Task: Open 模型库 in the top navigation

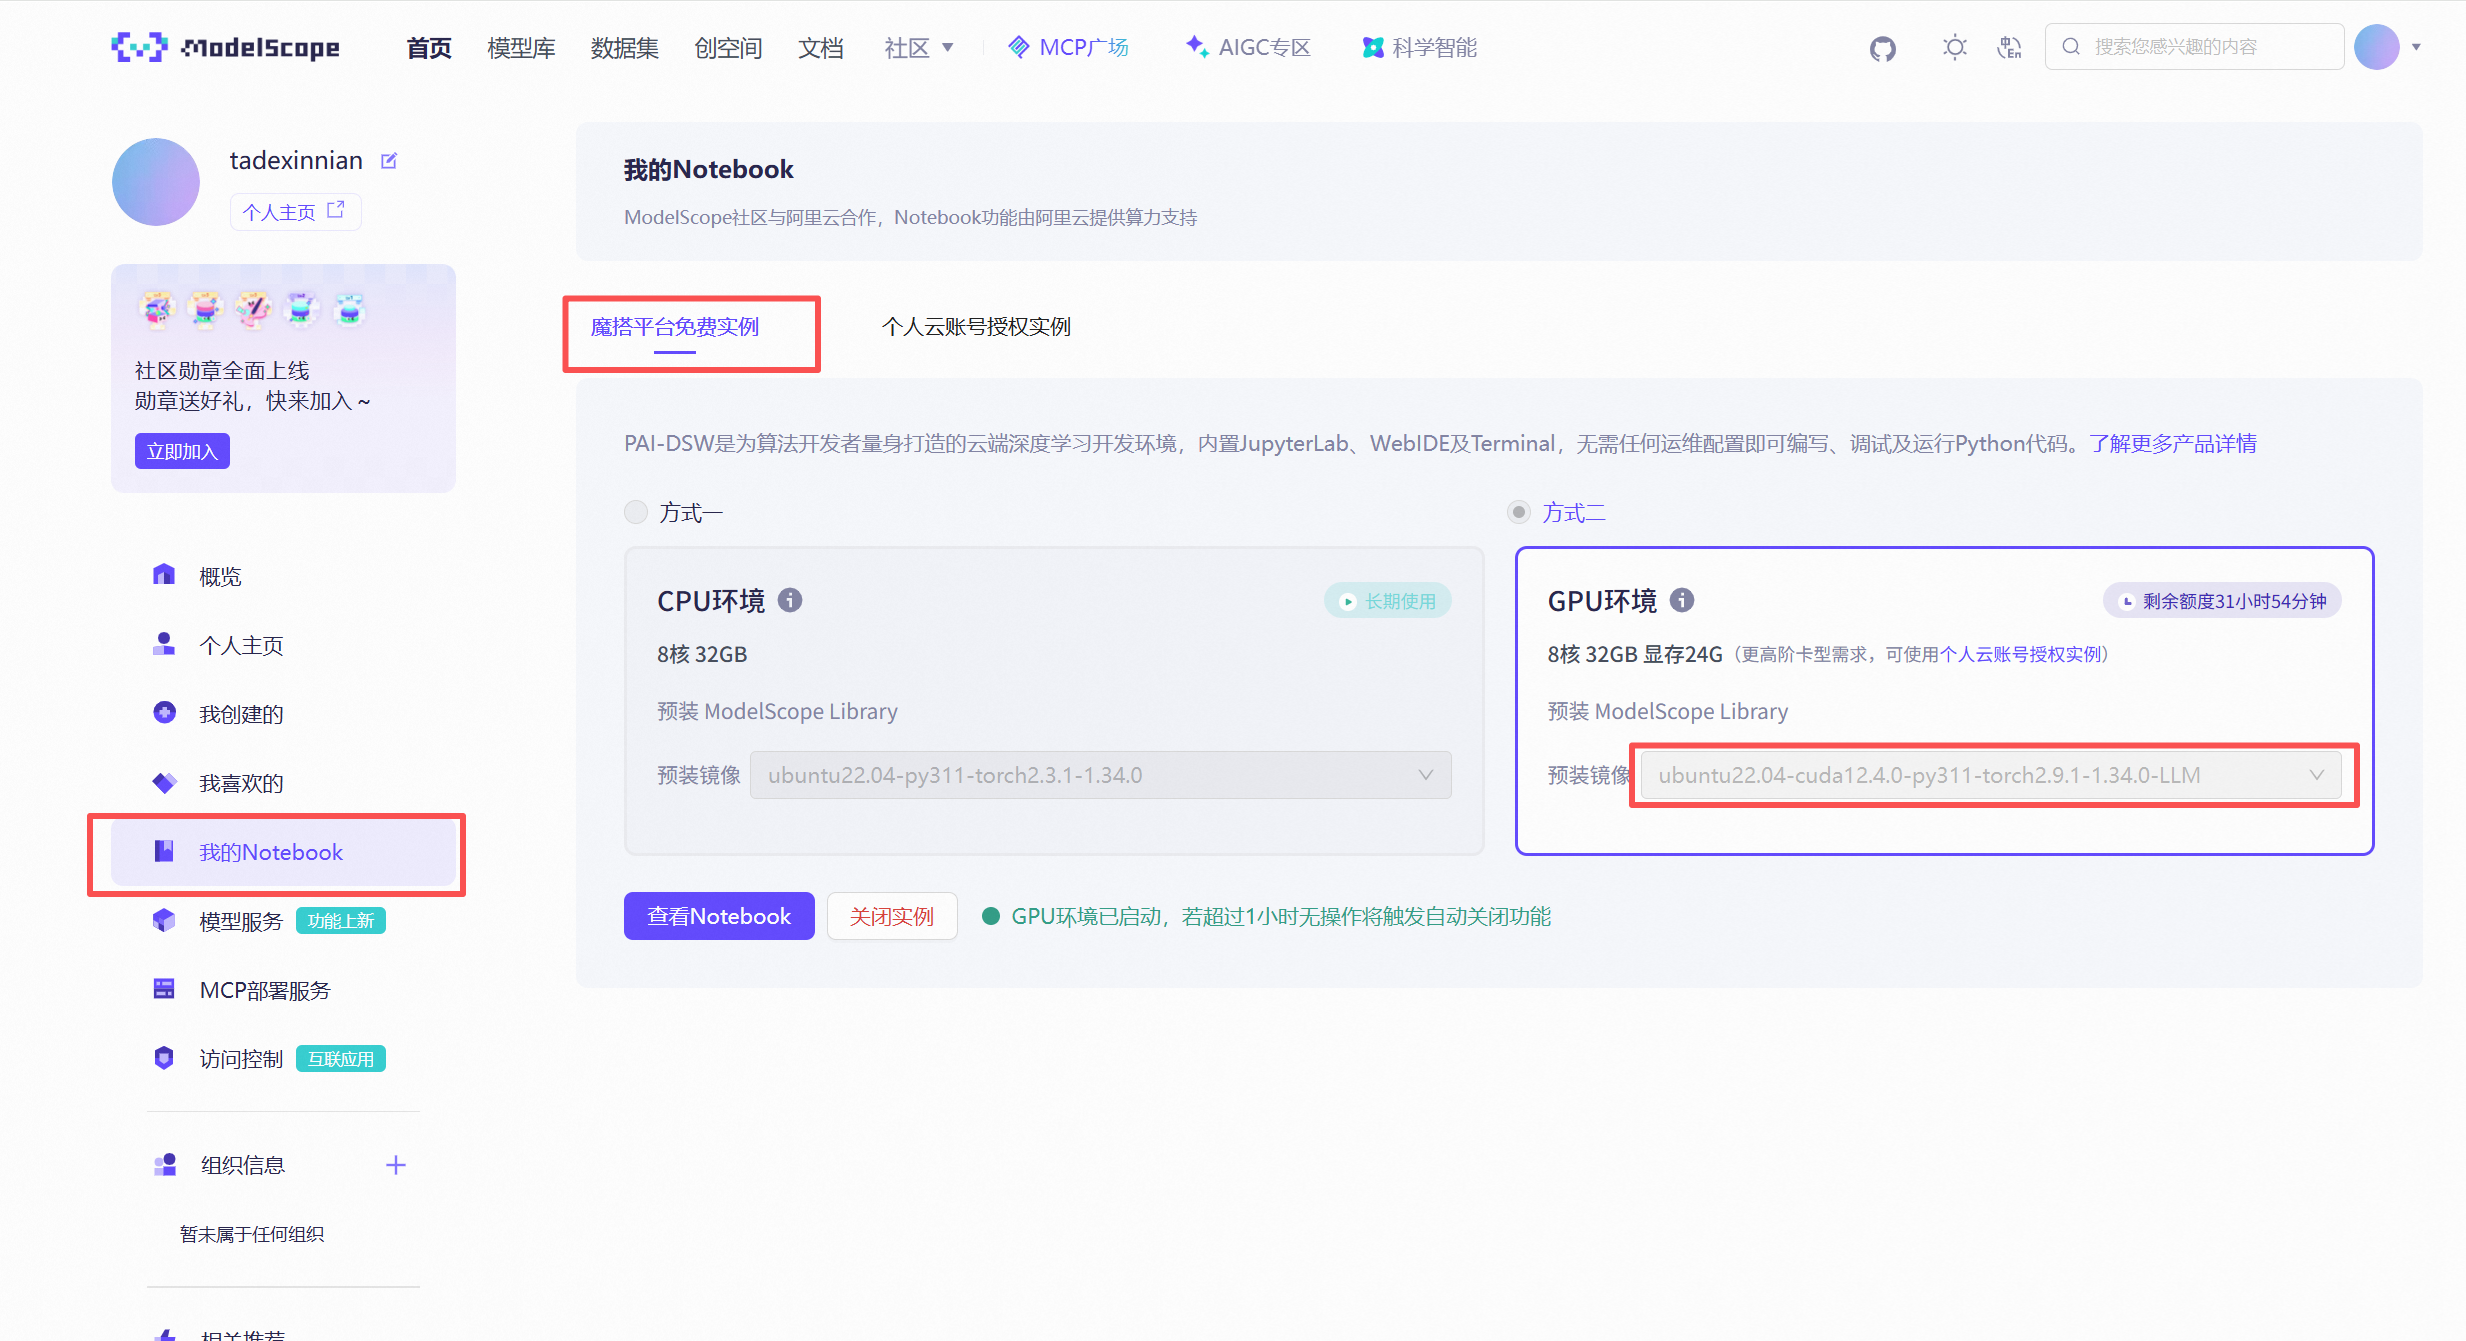Action: [521, 48]
